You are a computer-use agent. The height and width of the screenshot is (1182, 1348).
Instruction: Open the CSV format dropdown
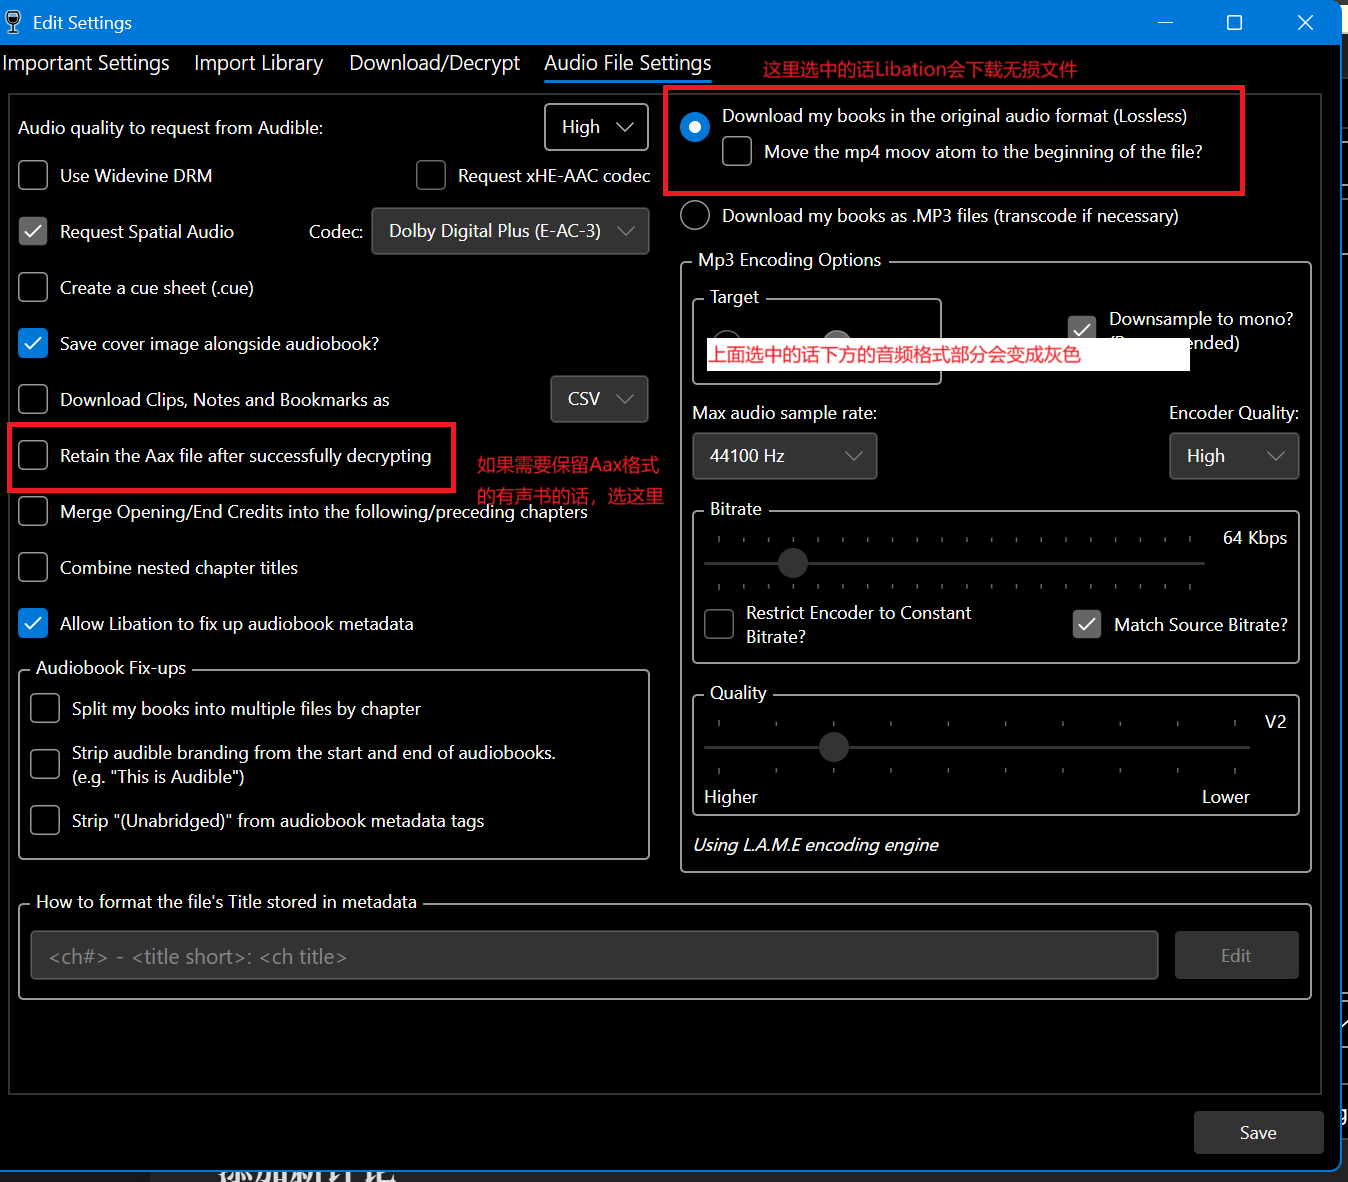pyautogui.click(x=599, y=399)
